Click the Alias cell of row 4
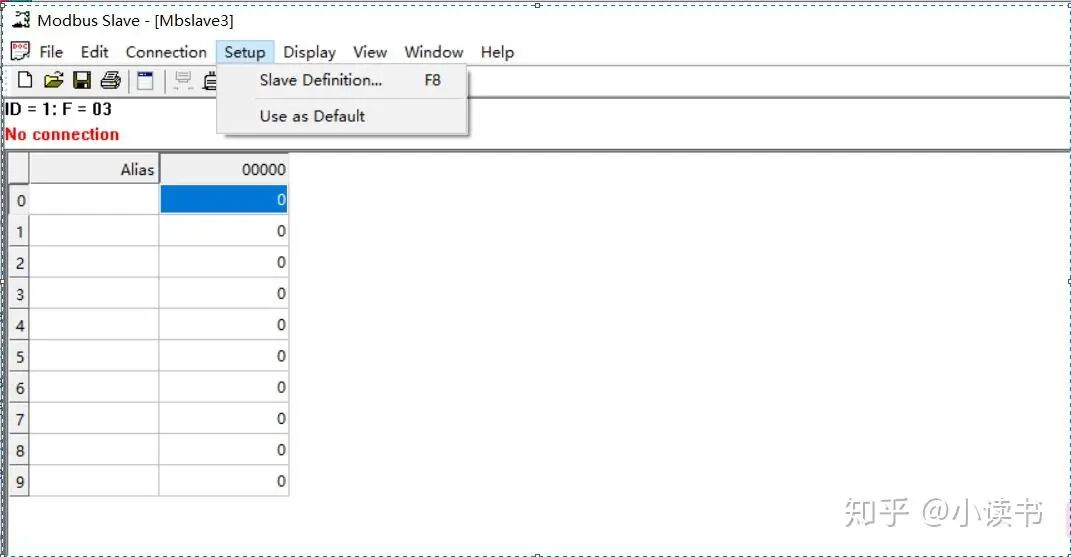The height and width of the screenshot is (557, 1071). (94, 325)
